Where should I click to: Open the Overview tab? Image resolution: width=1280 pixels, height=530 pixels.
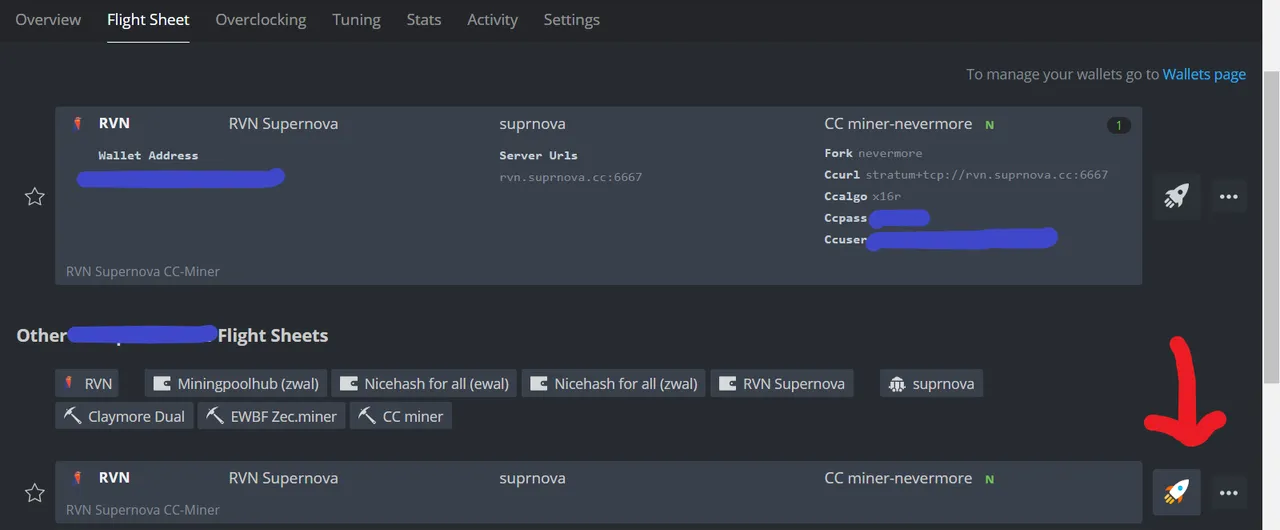[x=48, y=19]
